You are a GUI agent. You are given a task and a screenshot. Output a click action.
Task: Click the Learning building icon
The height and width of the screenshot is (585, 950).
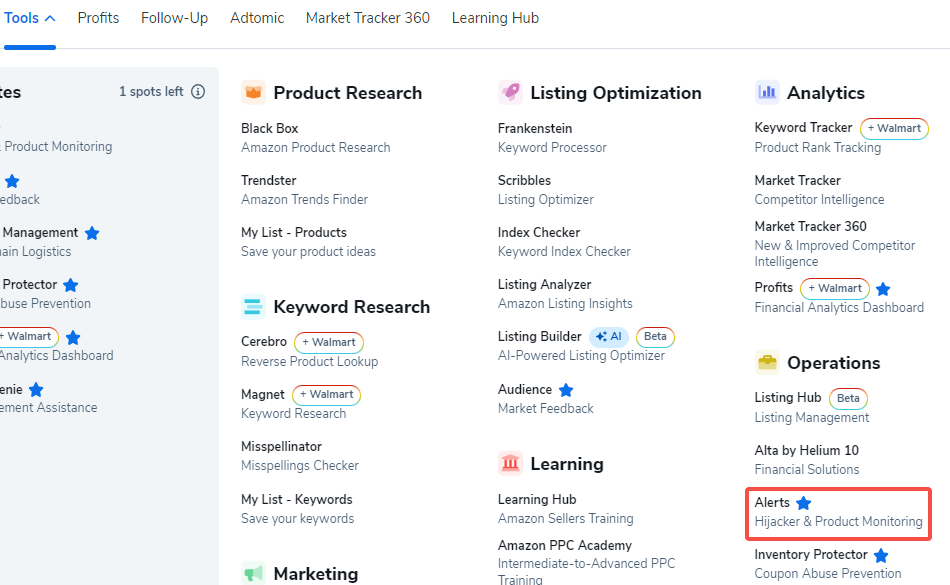510,464
